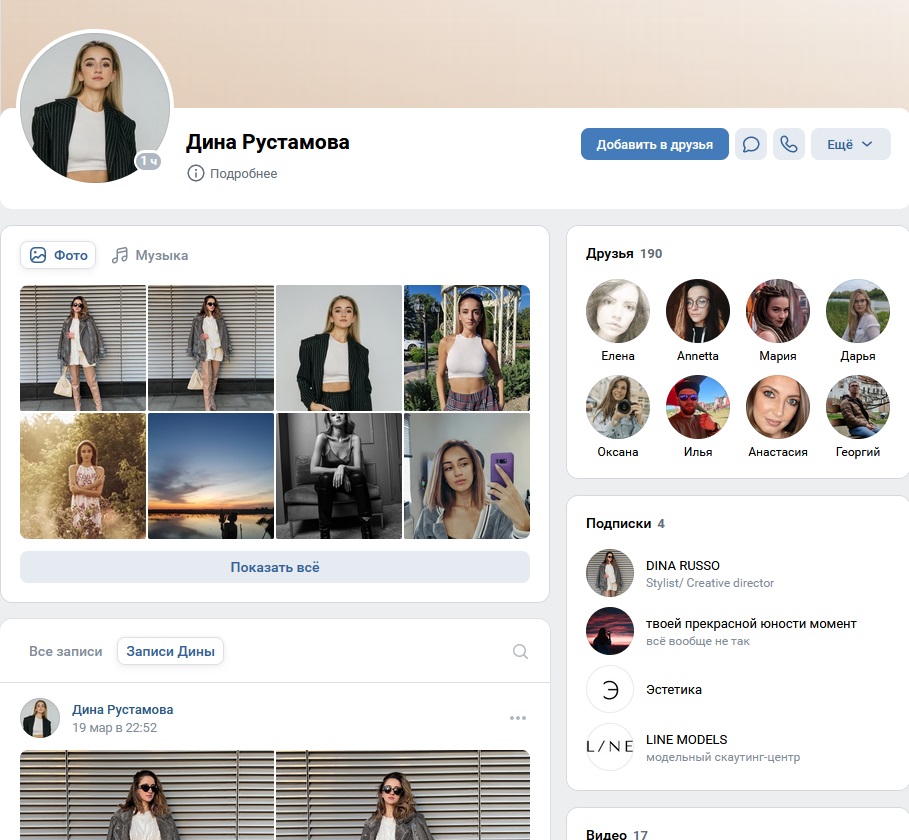This screenshot has height=840, width=909.
Task: Click the info icon beside Подробнее
Action: [195, 173]
